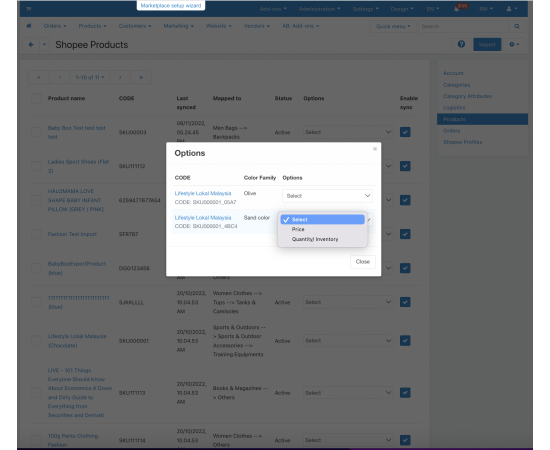Screen dimensions: 550x450
Task: Open Marketplace setup wizard
Action: pyautogui.click(x=171, y=6)
